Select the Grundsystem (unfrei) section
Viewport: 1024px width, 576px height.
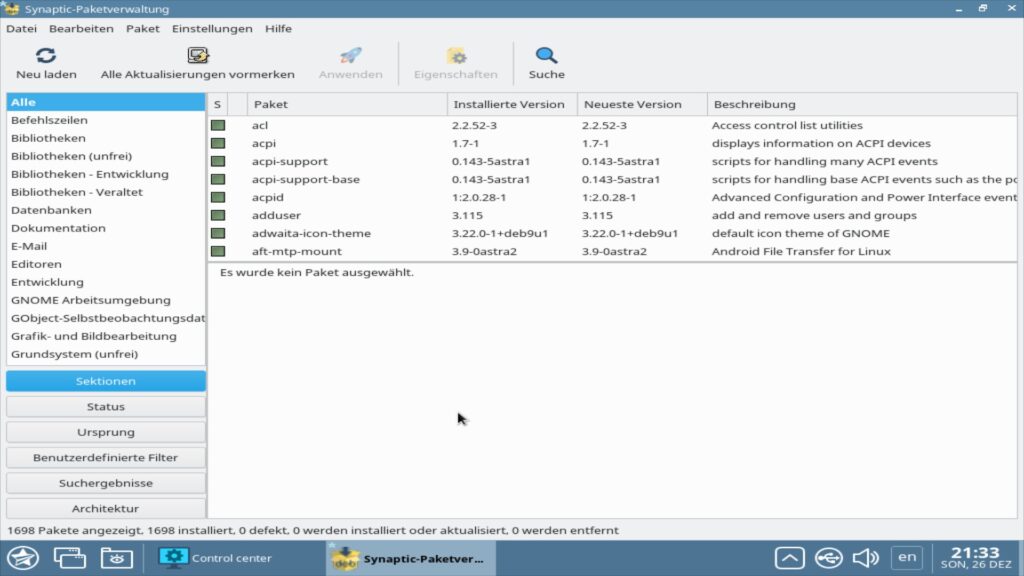click(106, 354)
